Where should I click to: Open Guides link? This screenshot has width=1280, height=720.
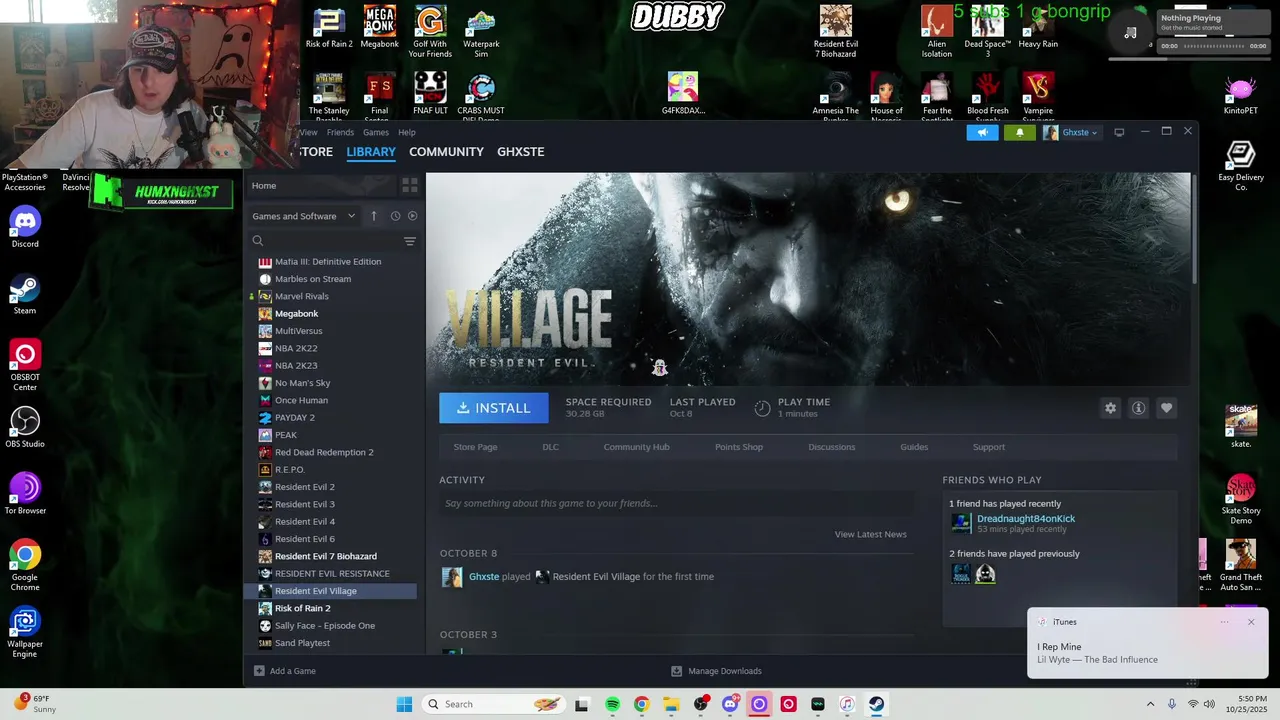pos(914,447)
